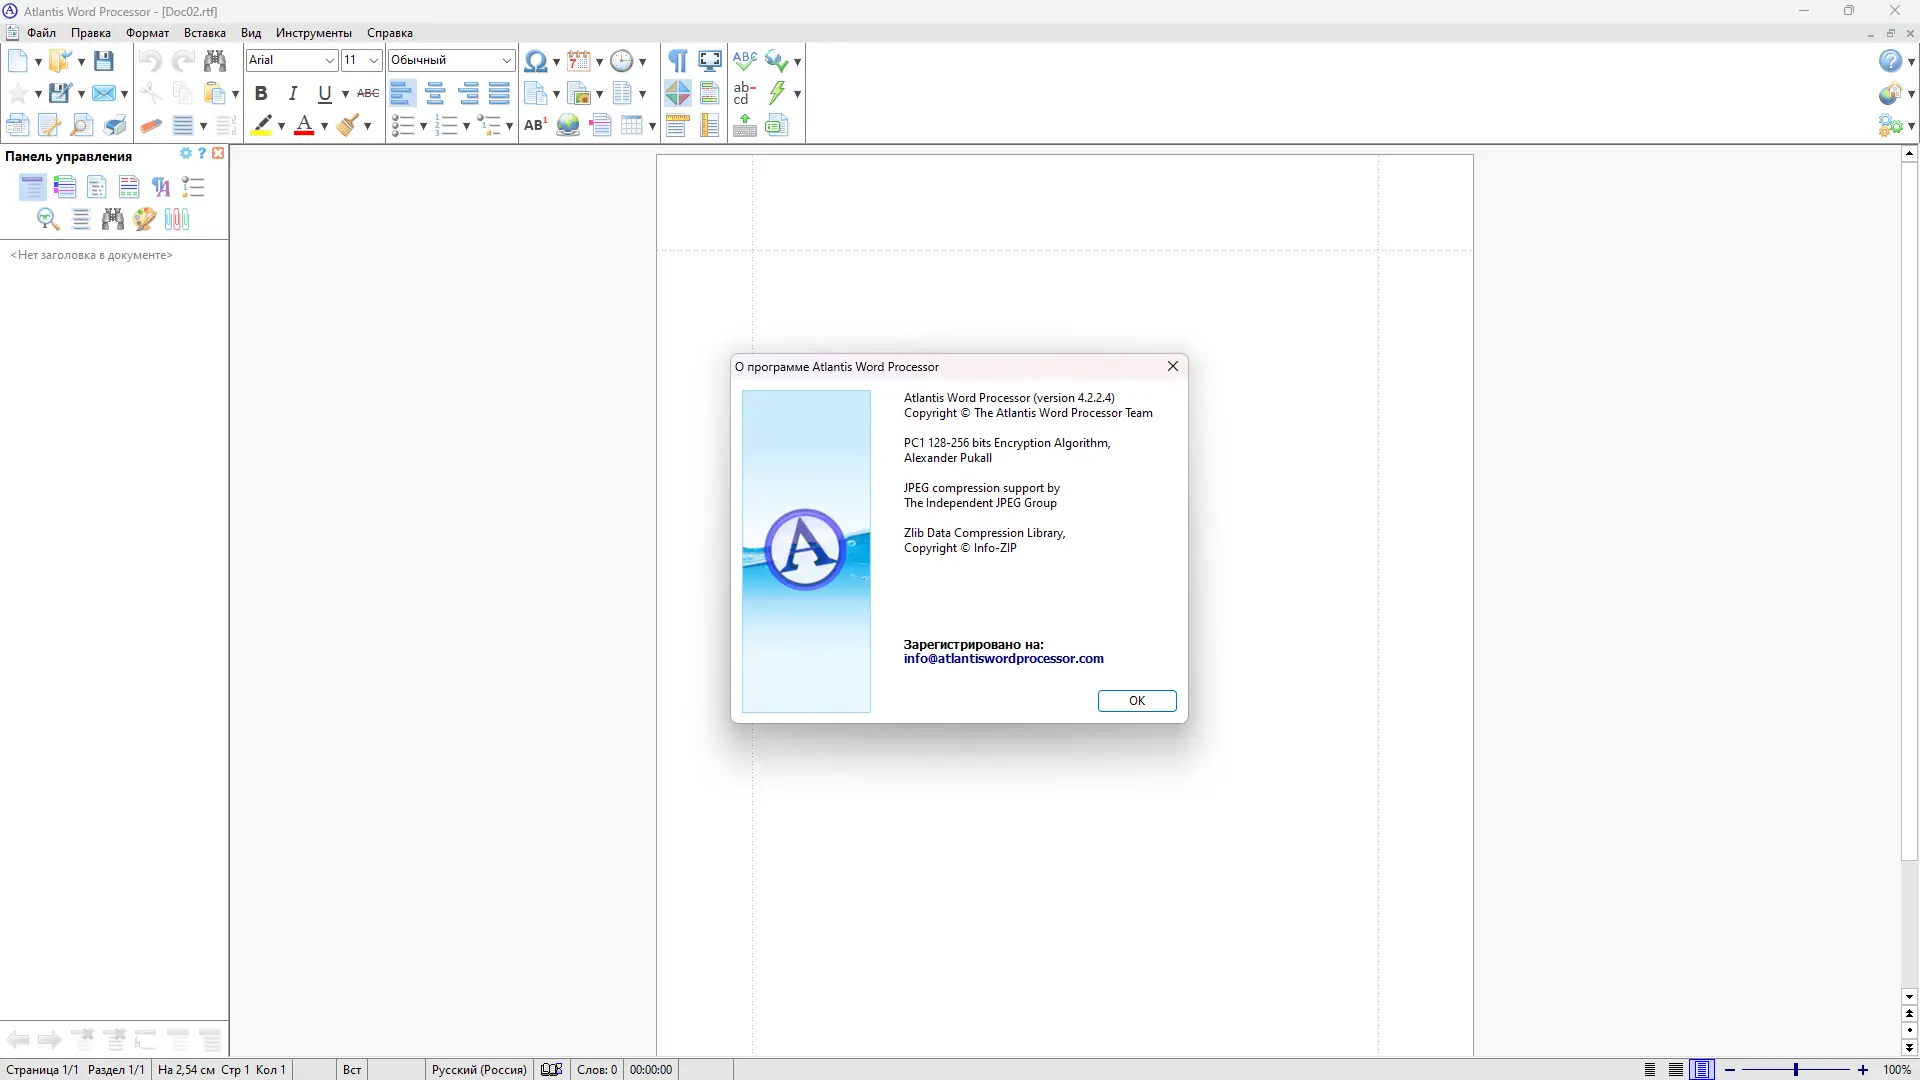Click the format brush icon
This screenshot has height=1080, width=1920.
(347, 126)
